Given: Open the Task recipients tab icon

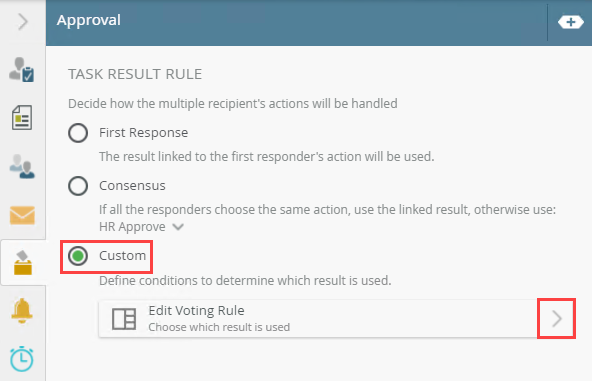Looking at the screenshot, I should point(22,69).
